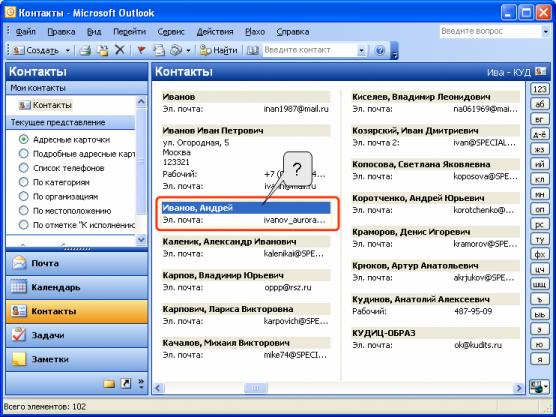Jump to contacts index 123
The image size is (556, 417).
(x=540, y=89)
